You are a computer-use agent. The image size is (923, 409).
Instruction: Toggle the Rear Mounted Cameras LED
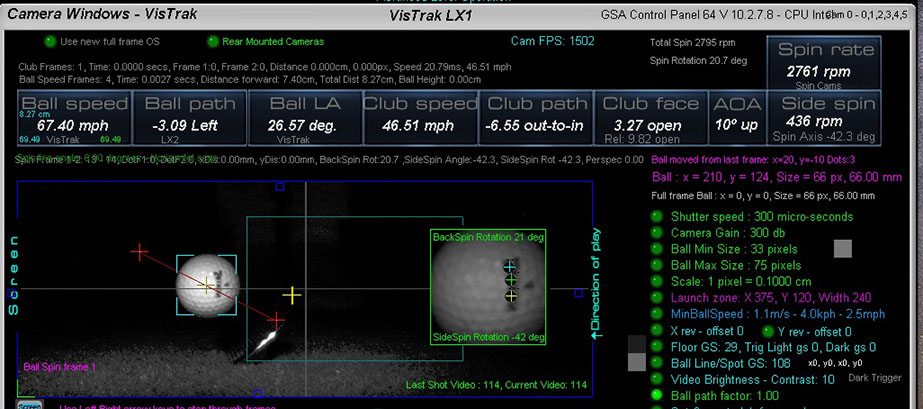213,42
